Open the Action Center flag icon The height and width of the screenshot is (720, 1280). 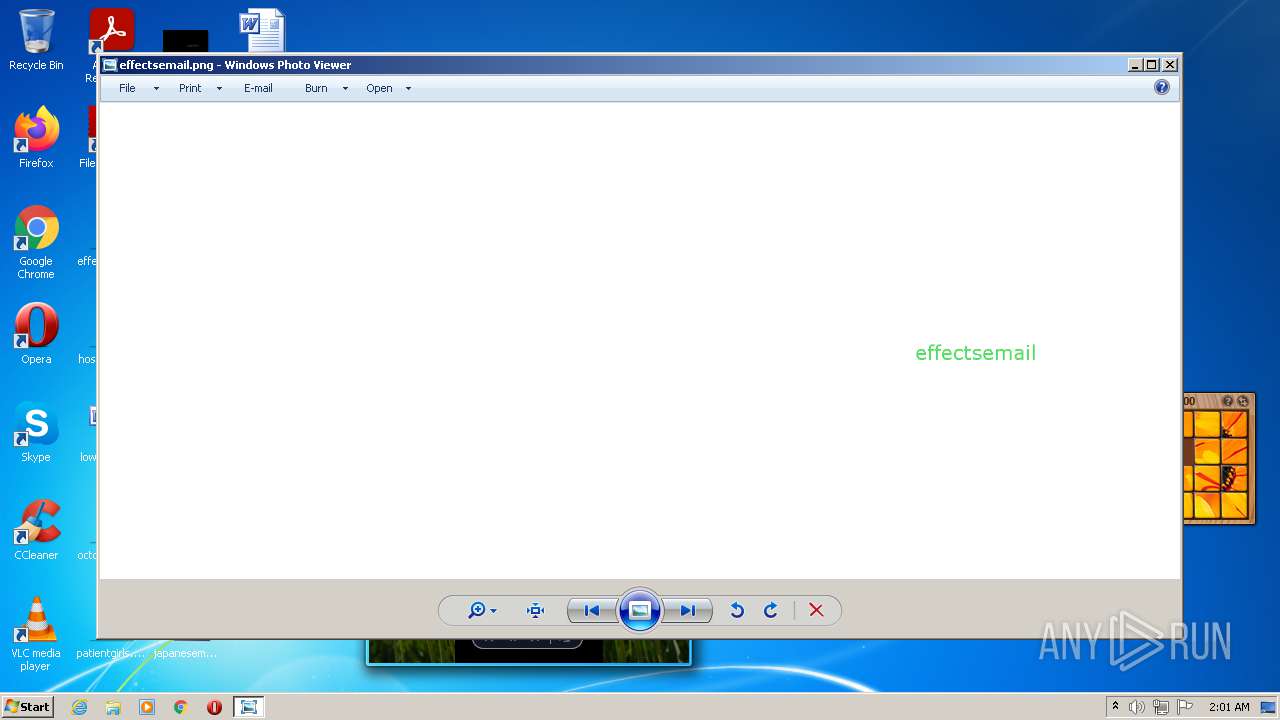(x=1184, y=707)
